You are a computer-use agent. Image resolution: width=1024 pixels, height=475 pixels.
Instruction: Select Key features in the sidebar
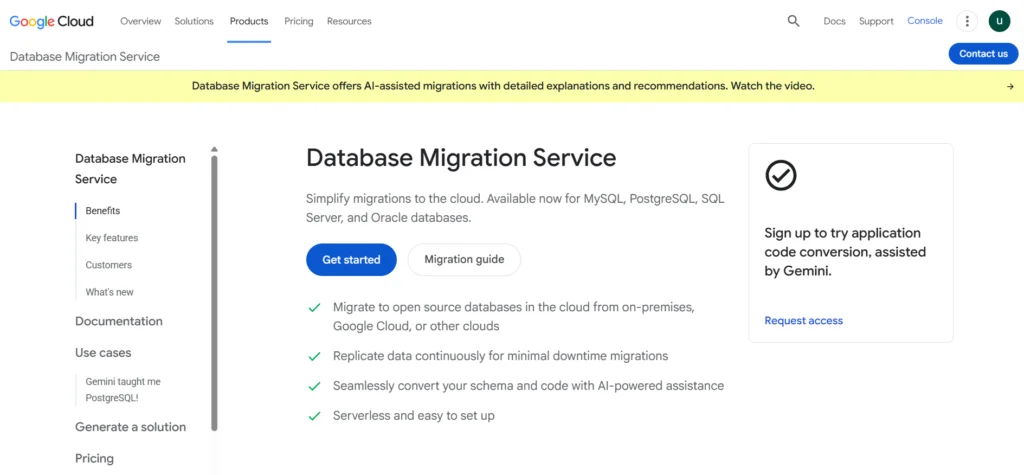(x=112, y=238)
